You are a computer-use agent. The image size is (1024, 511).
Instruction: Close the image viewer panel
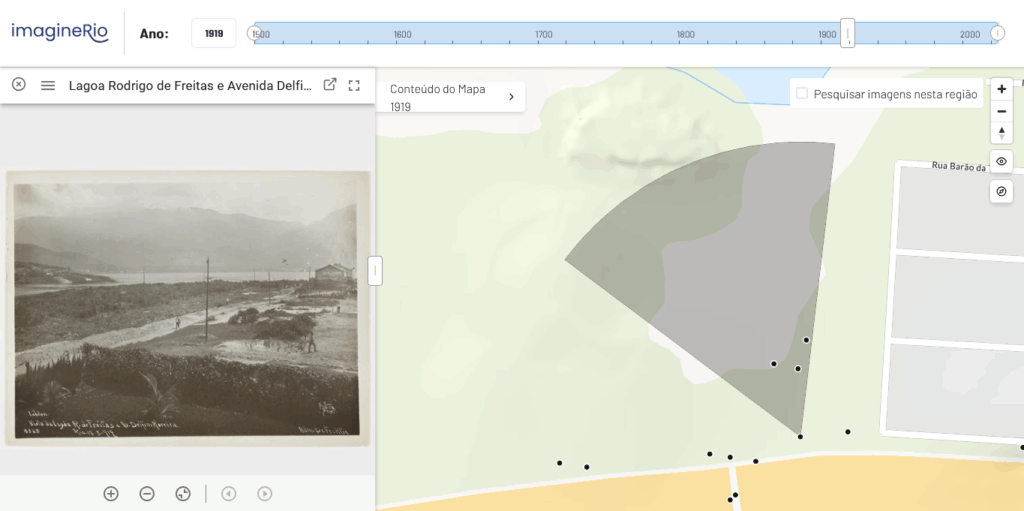(19, 85)
